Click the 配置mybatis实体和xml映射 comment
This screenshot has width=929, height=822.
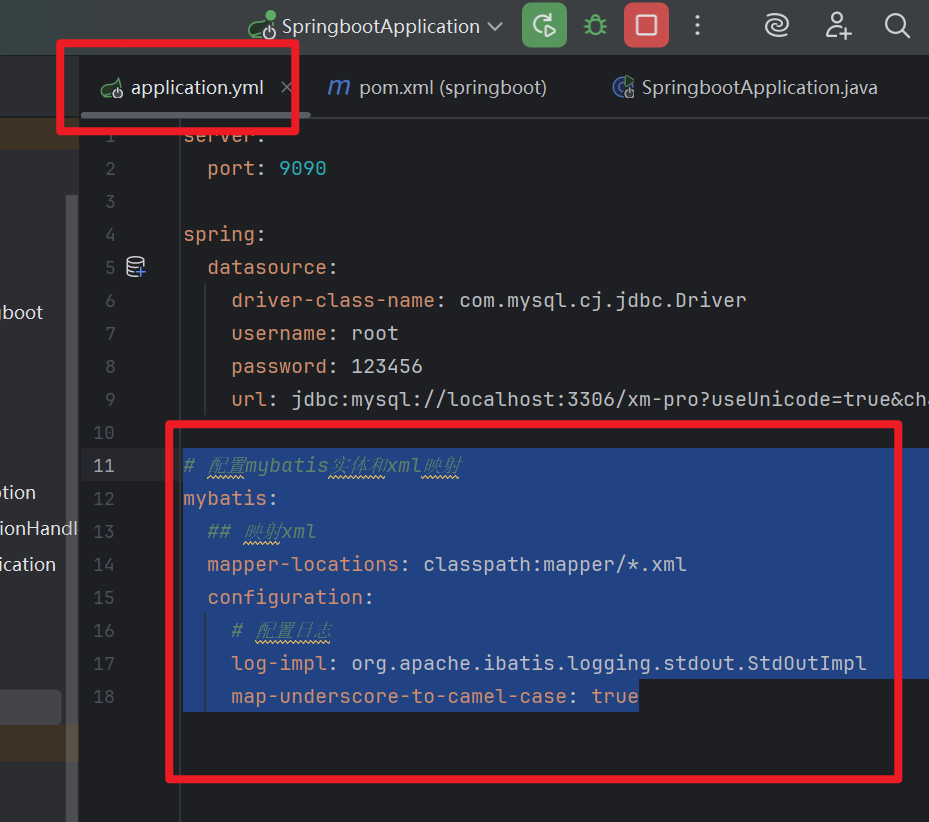pos(322,466)
